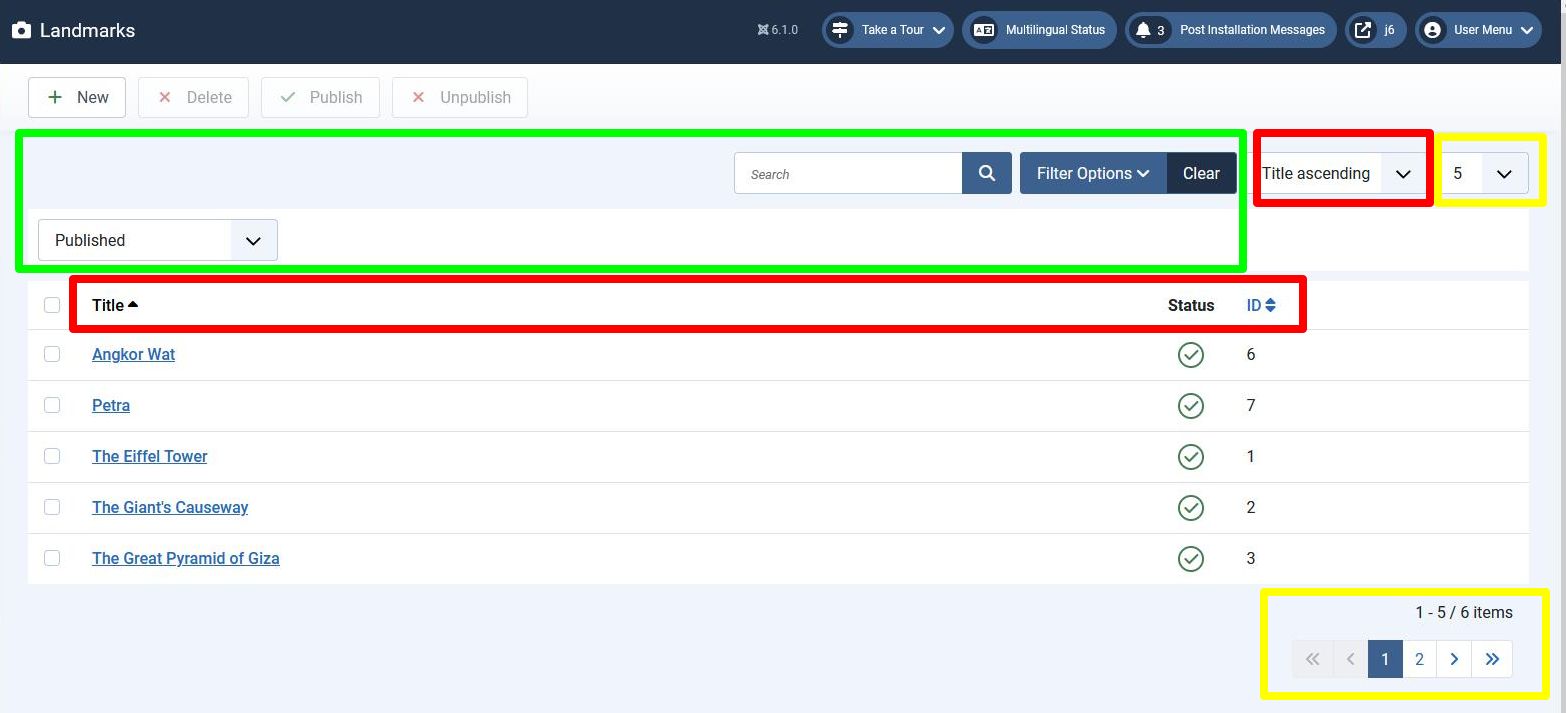
Task: Sort the table by Title column
Action: (115, 305)
